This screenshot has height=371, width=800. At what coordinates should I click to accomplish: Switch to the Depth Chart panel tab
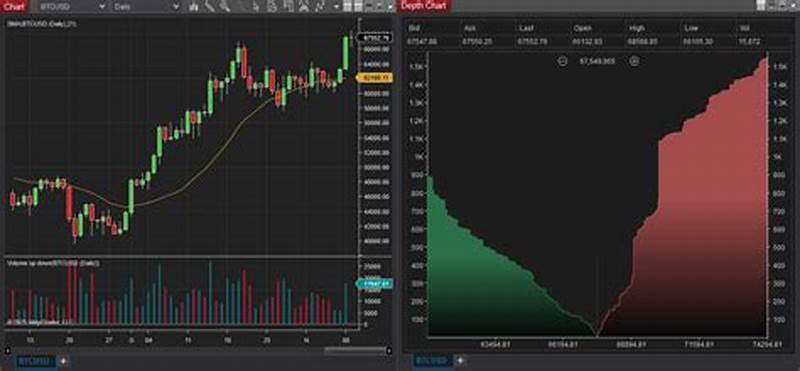(x=423, y=6)
